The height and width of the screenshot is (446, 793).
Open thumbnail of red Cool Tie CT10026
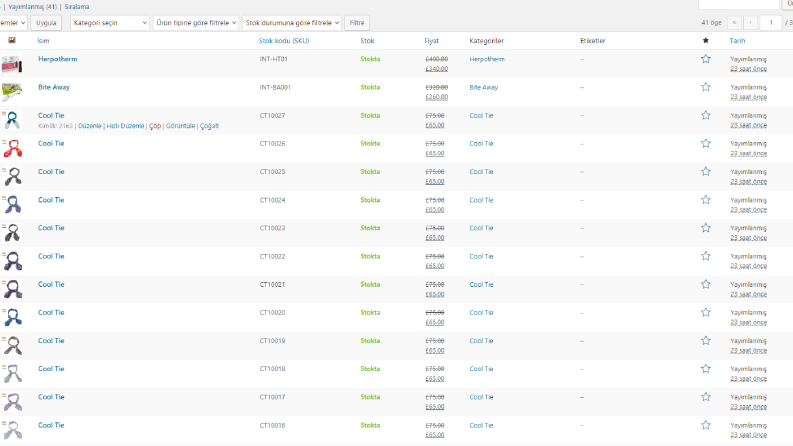[x=12, y=149]
